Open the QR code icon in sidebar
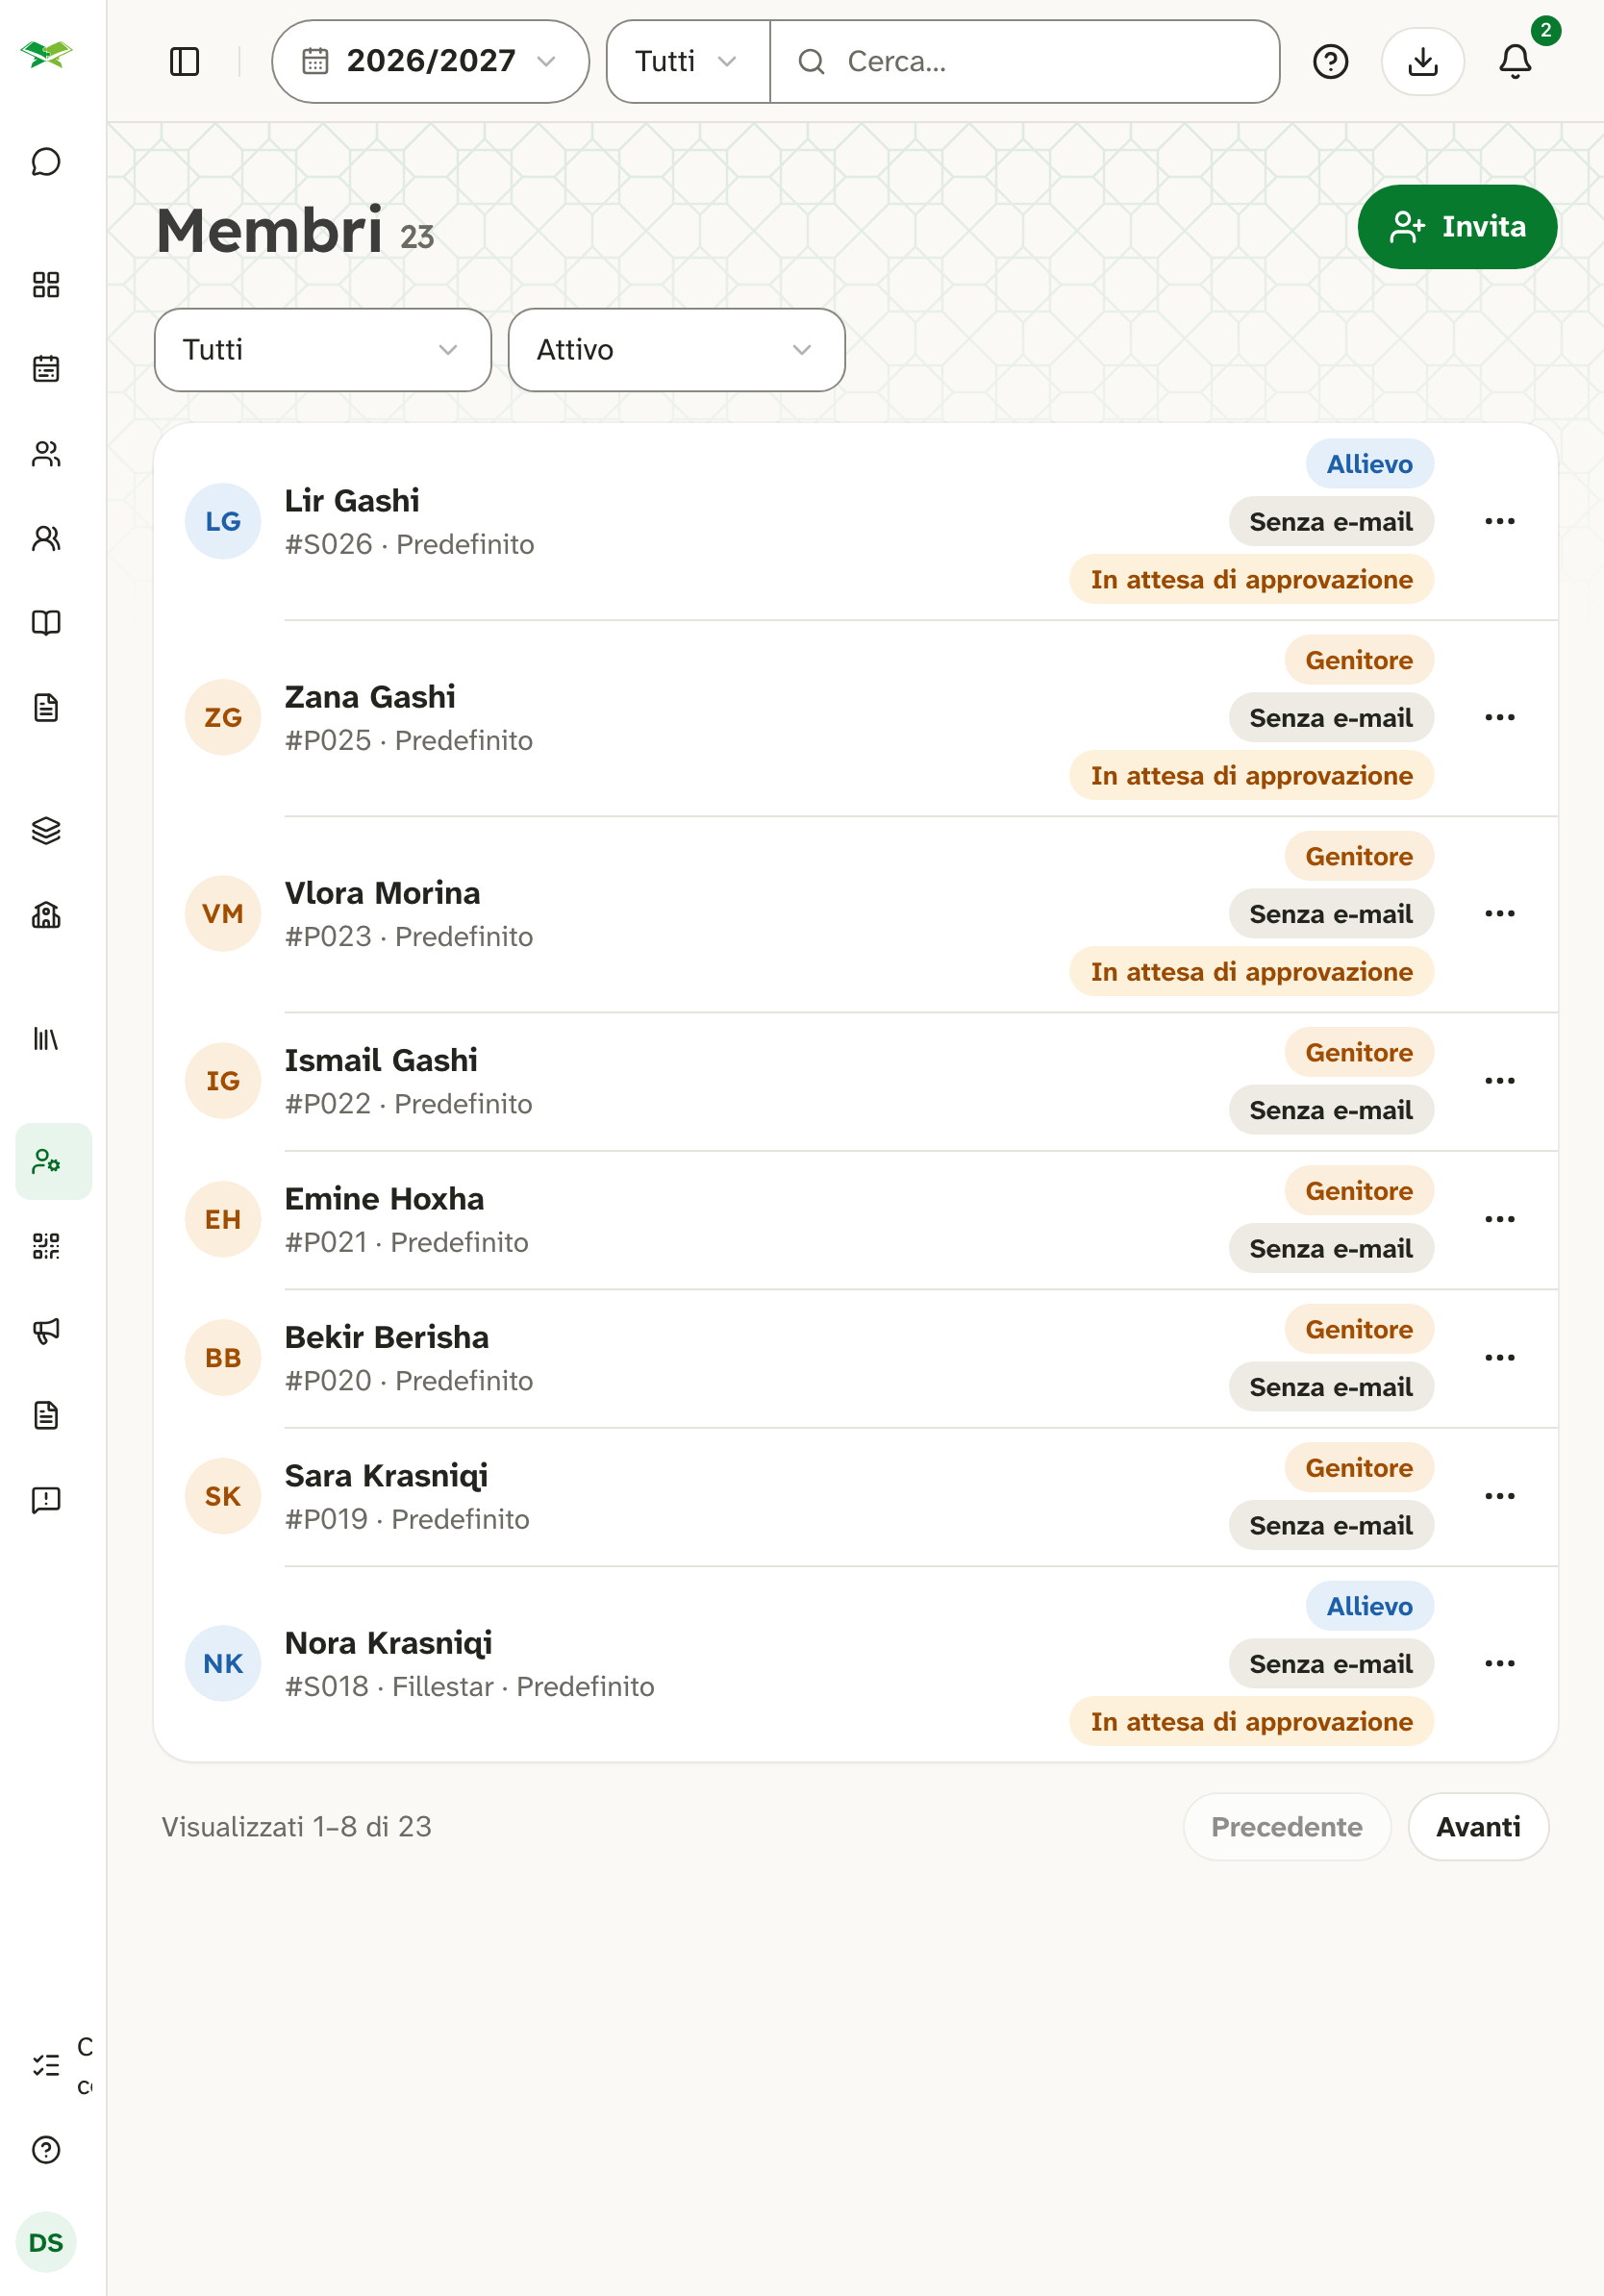The width and height of the screenshot is (1604, 2296). point(46,1246)
